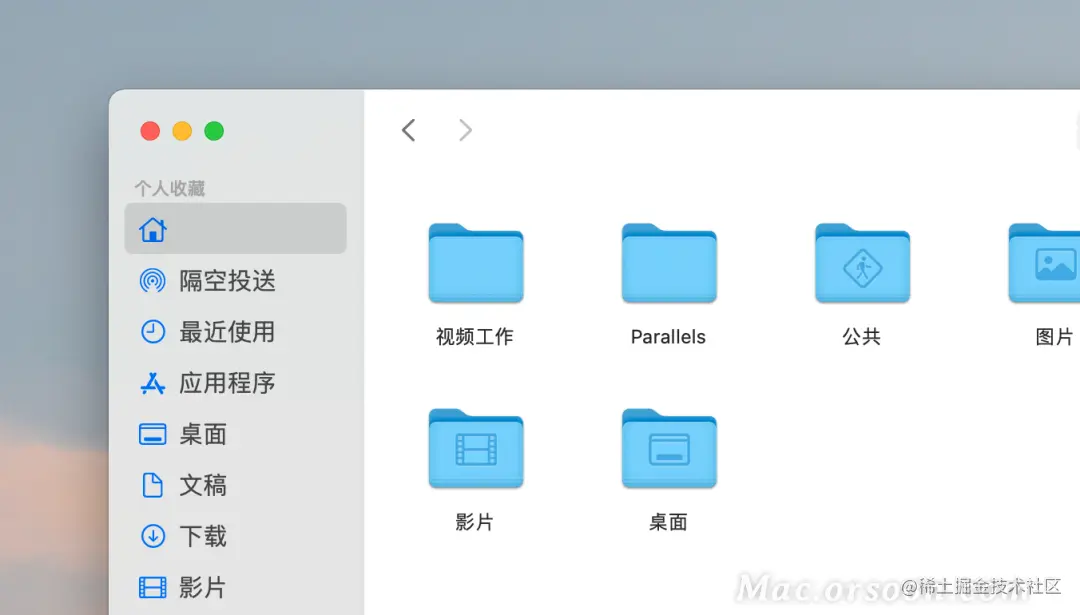1080x615 pixels.
Task: Click the green full-screen window button
Action: coord(214,131)
